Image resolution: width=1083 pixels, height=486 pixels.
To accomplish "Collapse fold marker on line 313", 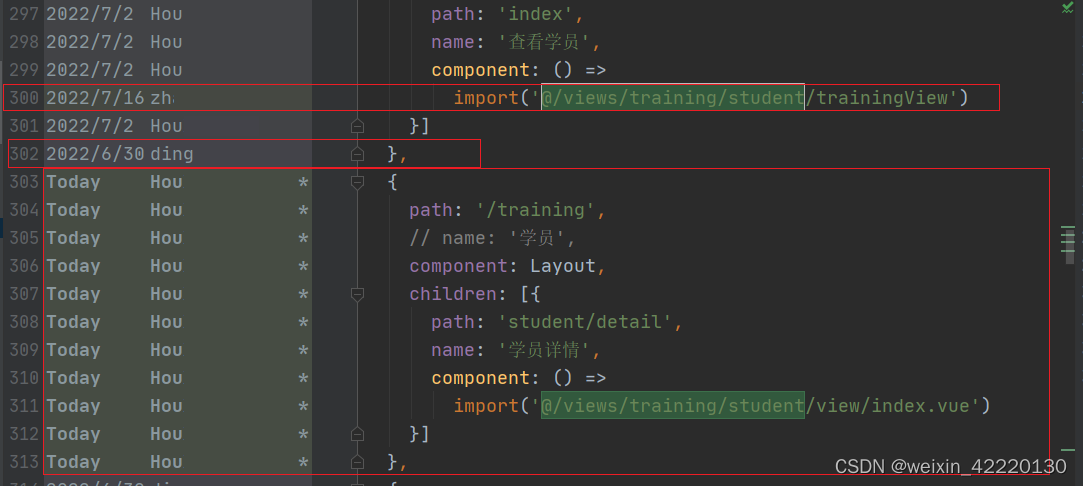I will [x=357, y=462].
